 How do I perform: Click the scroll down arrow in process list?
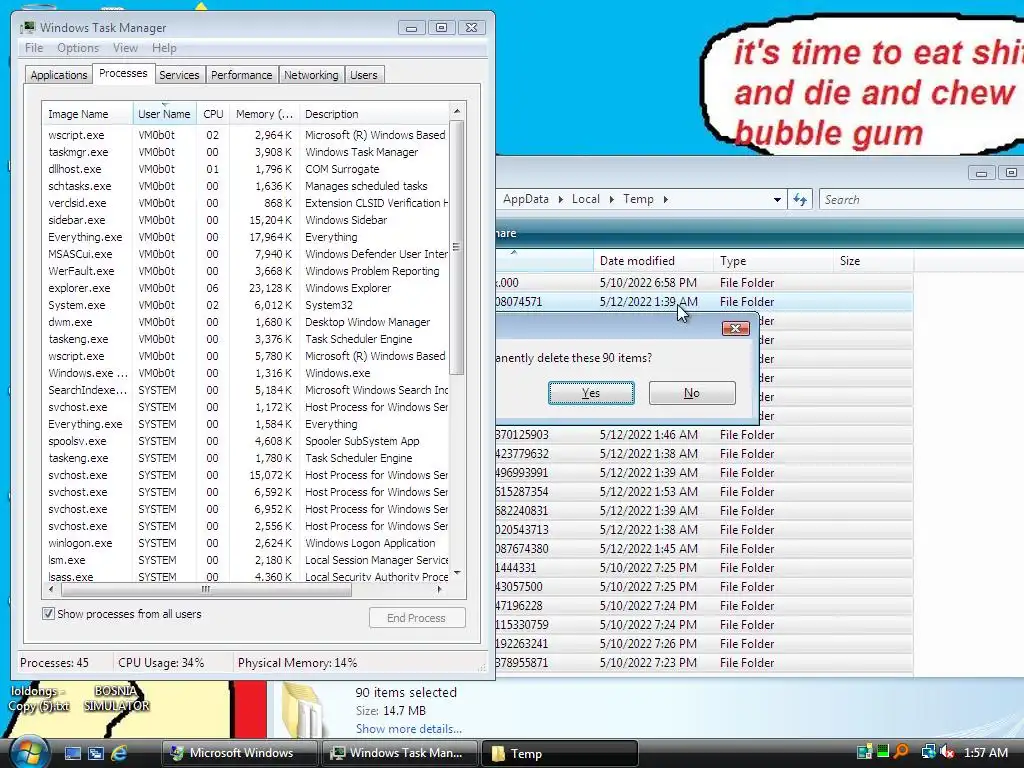pyautogui.click(x=457, y=573)
